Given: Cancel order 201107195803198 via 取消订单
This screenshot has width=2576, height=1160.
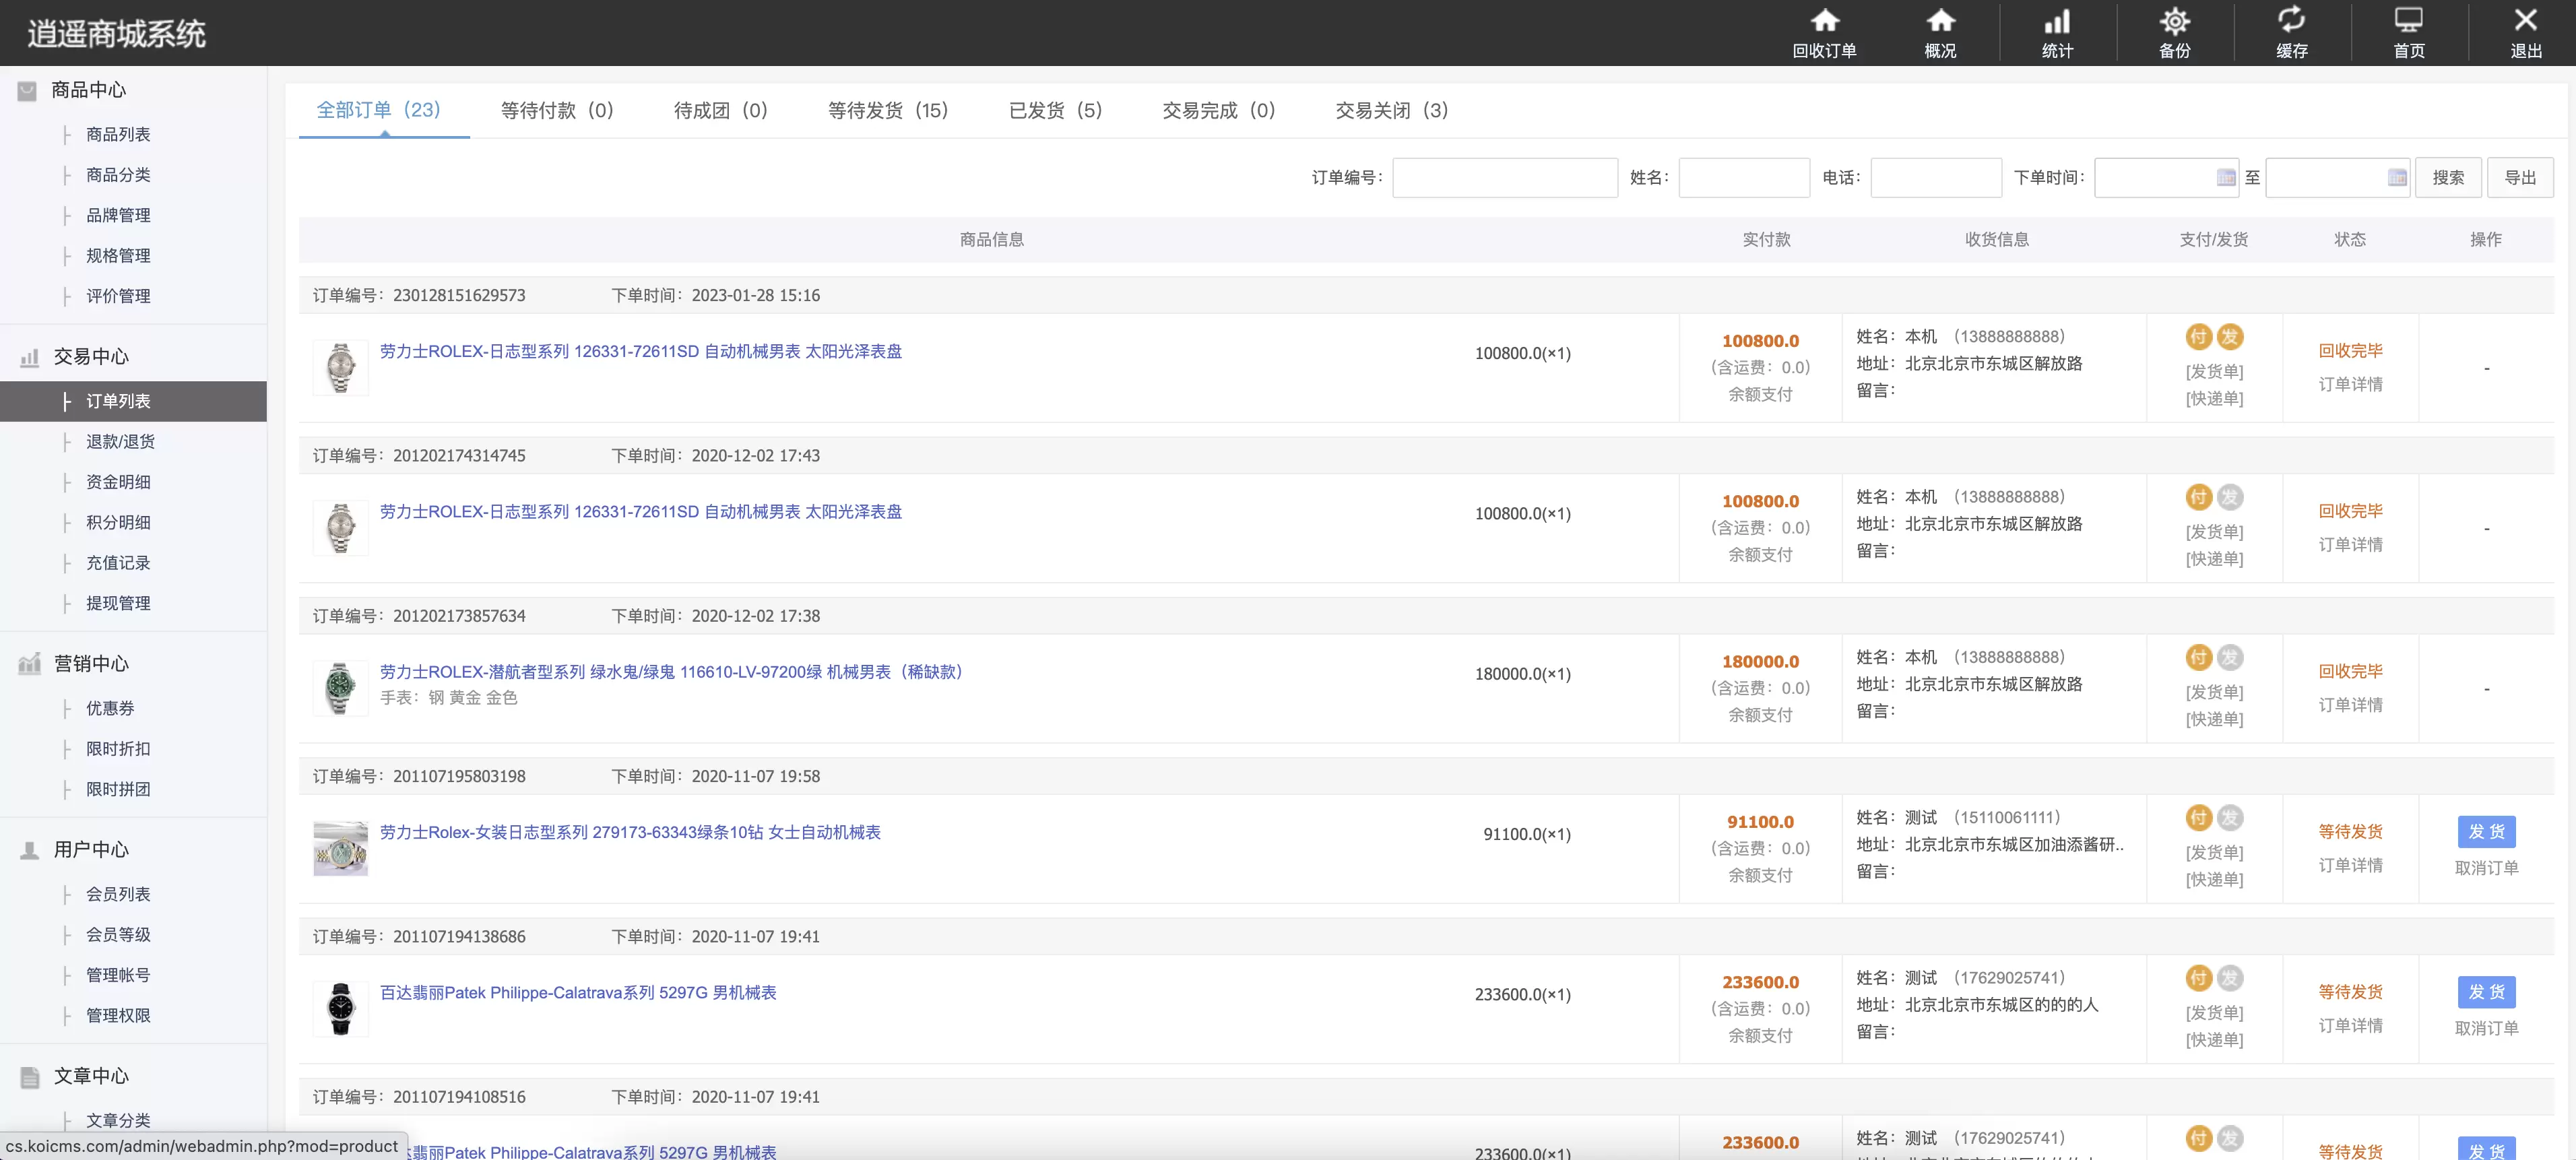Looking at the screenshot, I should pyautogui.click(x=2487, y=868).
